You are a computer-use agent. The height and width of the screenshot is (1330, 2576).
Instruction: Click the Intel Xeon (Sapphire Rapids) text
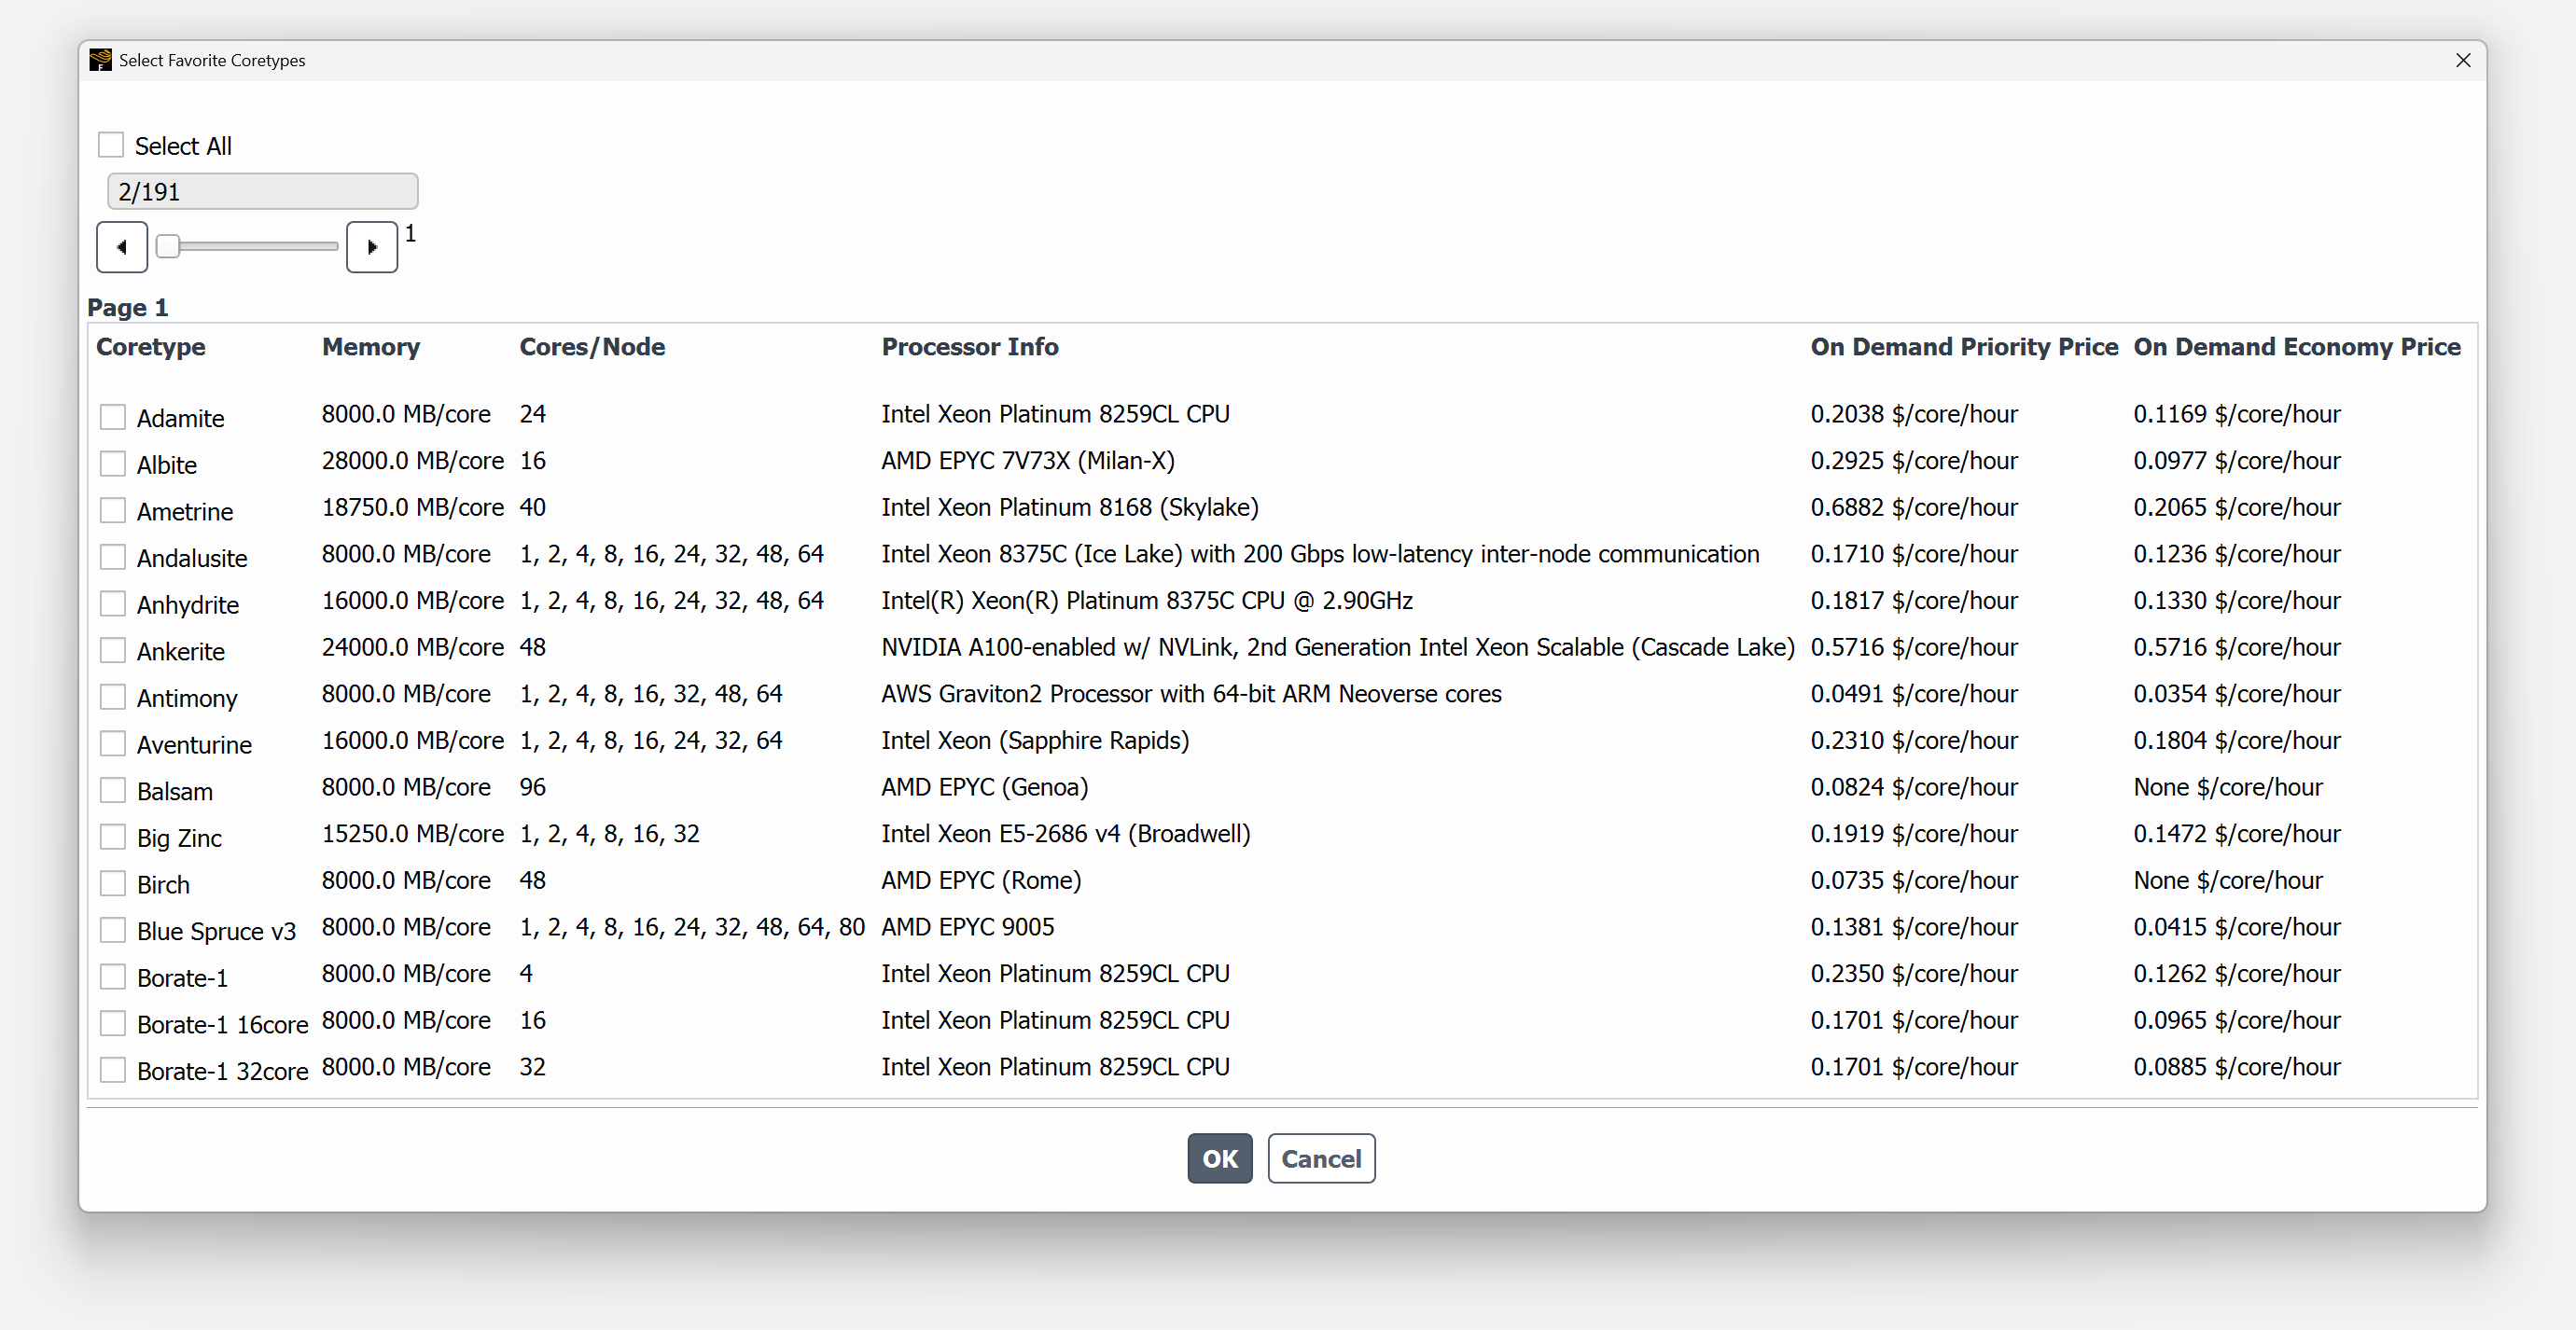point(1035,741)
